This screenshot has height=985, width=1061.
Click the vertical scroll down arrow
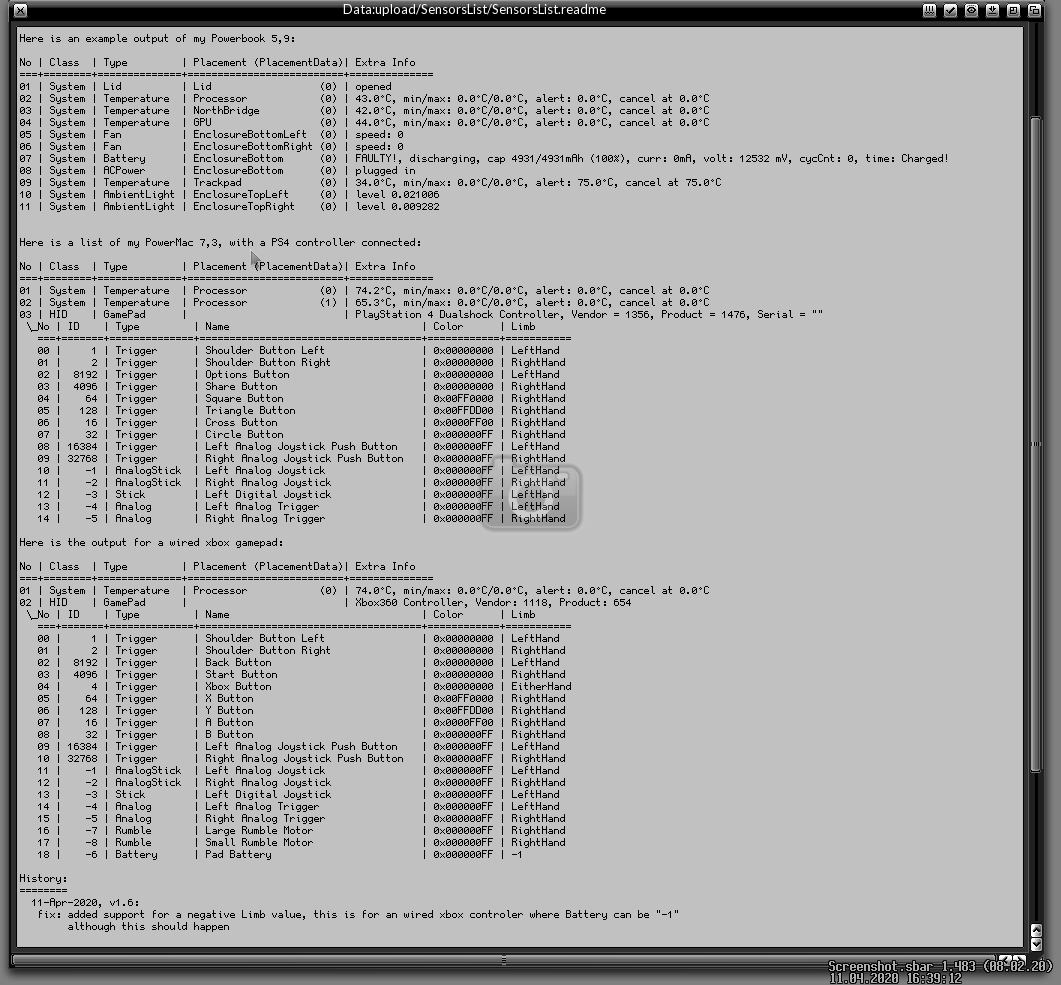tap(1036, 944)
